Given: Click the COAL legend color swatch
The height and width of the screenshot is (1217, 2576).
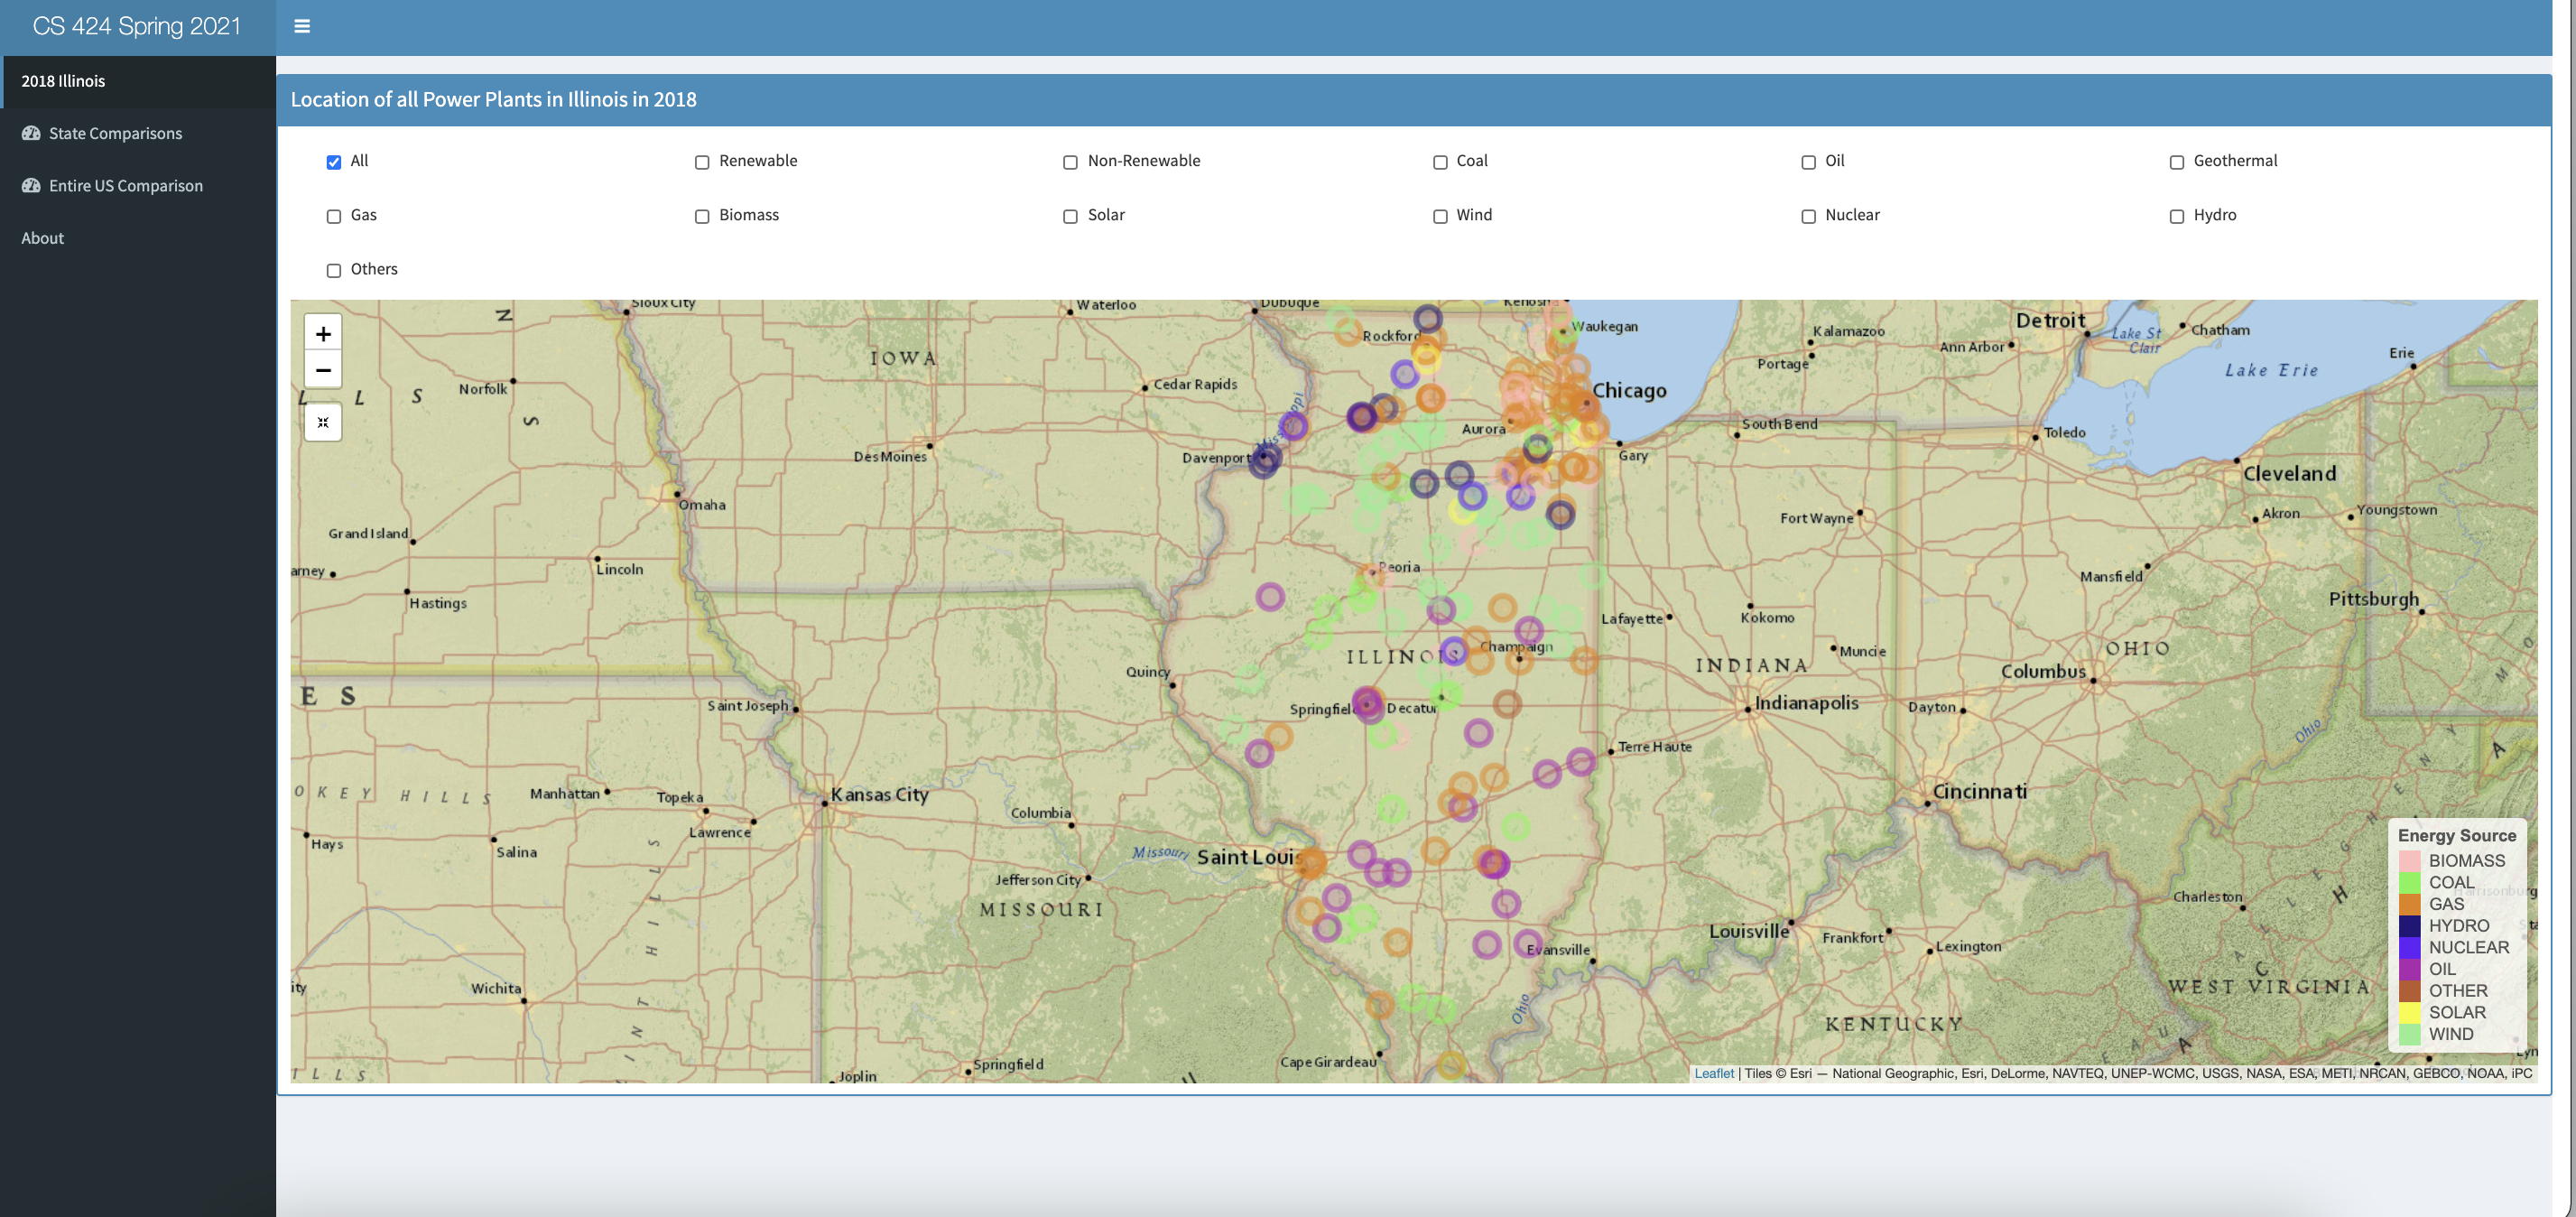Looking at the screenshot, I should pos(2410,883).
